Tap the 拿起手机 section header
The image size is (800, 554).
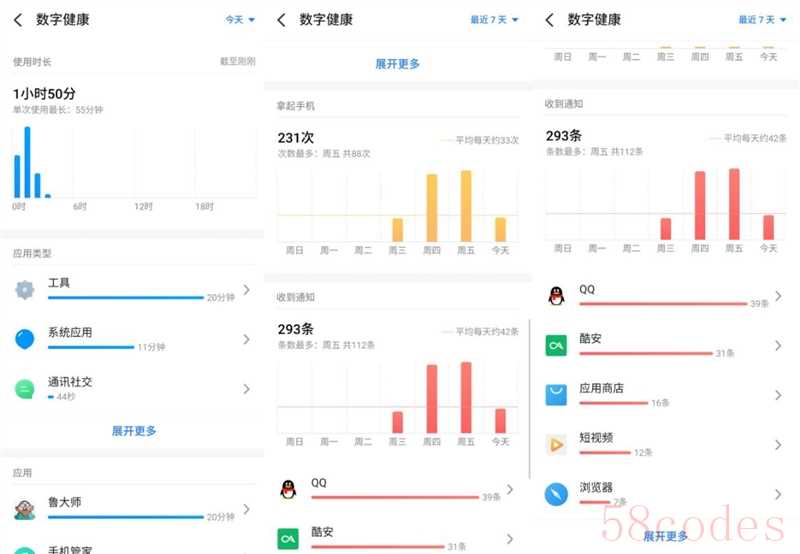click(296, 106)
